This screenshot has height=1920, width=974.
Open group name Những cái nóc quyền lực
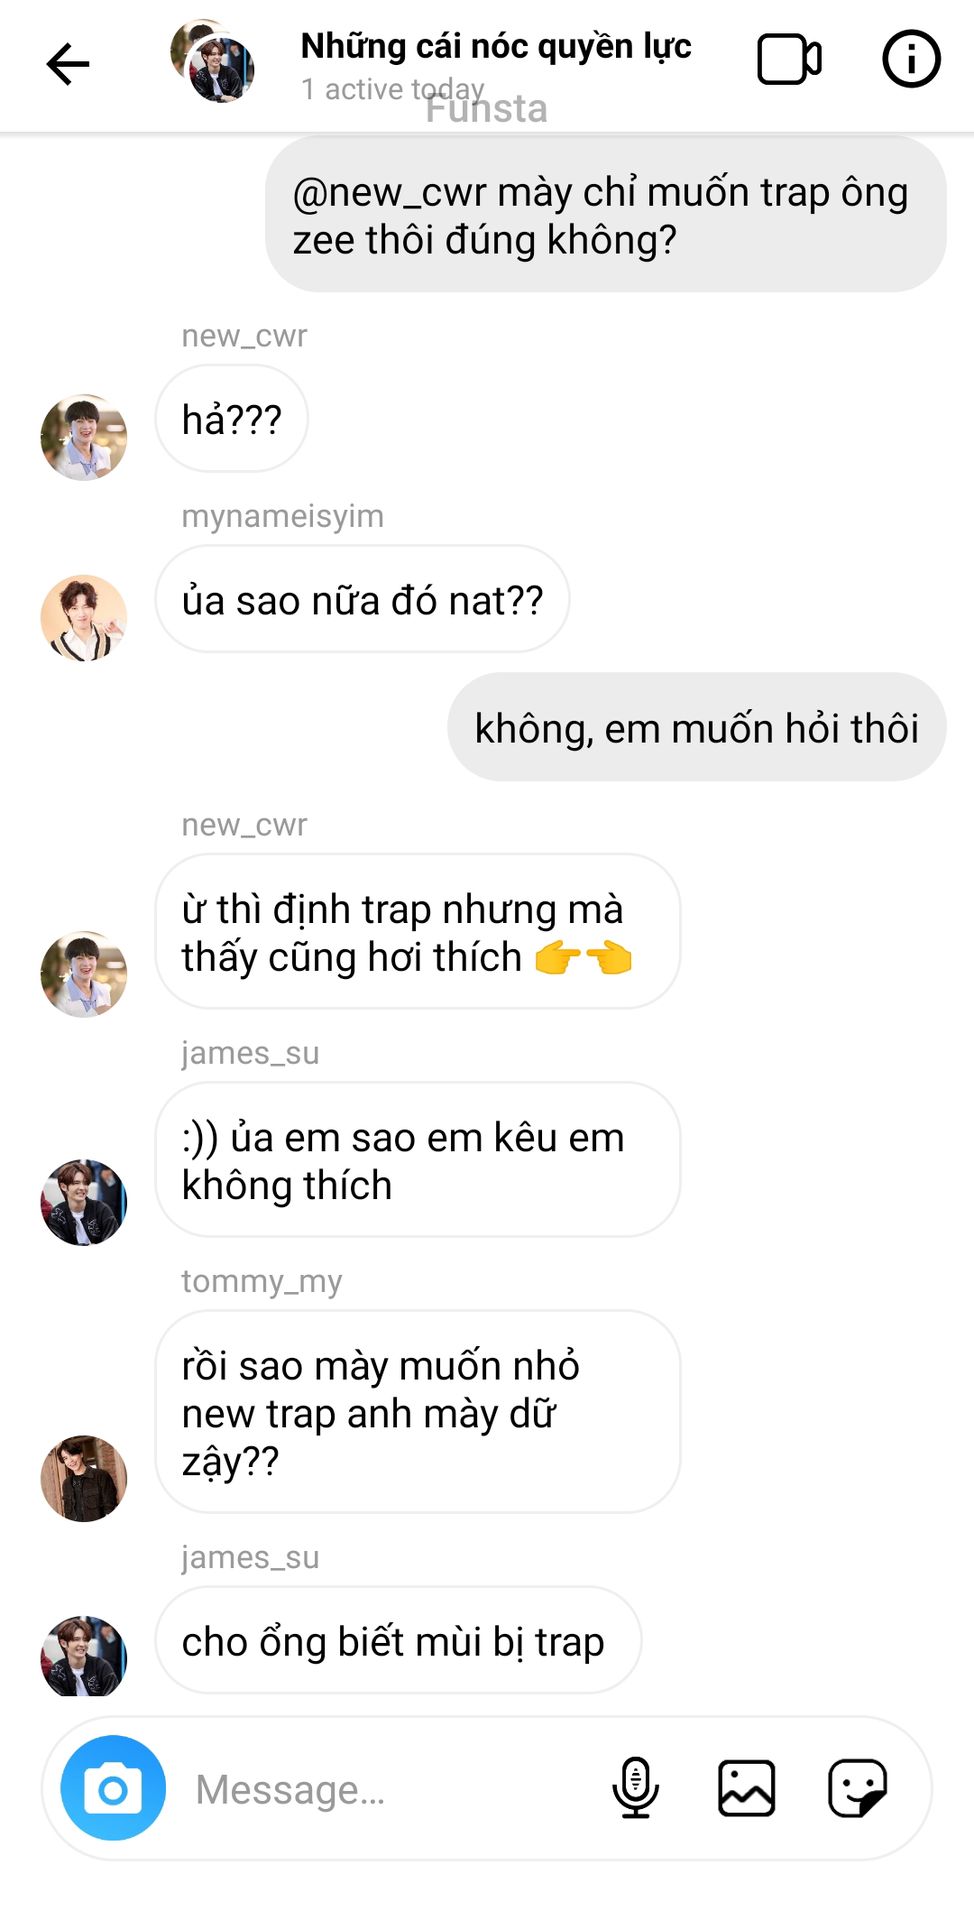click(x=496, y=47)
